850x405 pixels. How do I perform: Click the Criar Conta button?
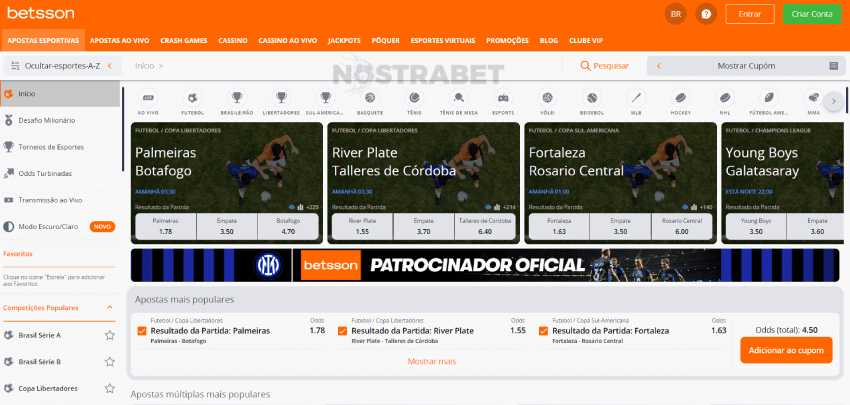(812, 14)
